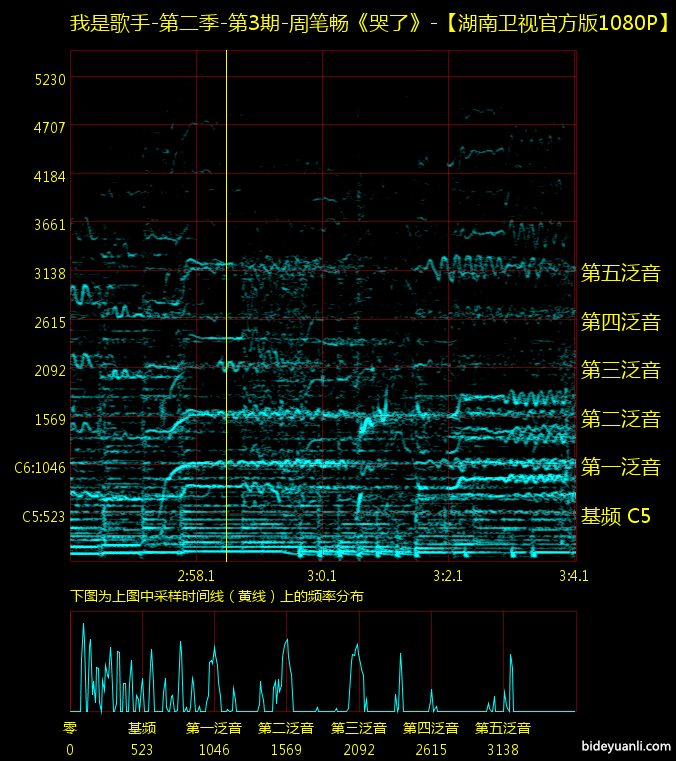Click the 零 label under the lower chart

[x=70, y=728]
